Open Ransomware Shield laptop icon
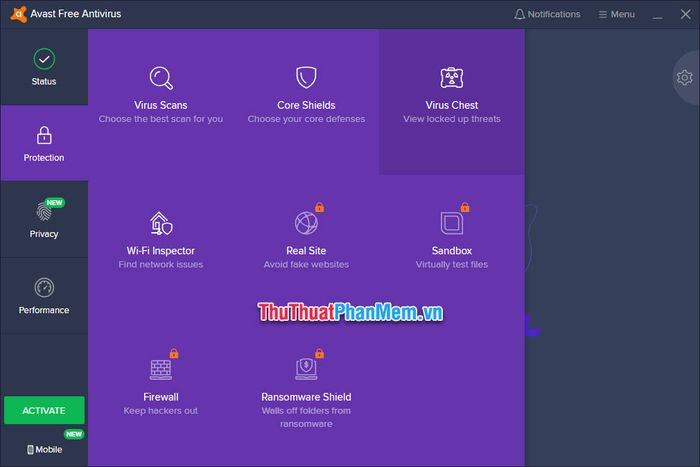700x467 pixels. pos(306,369)
